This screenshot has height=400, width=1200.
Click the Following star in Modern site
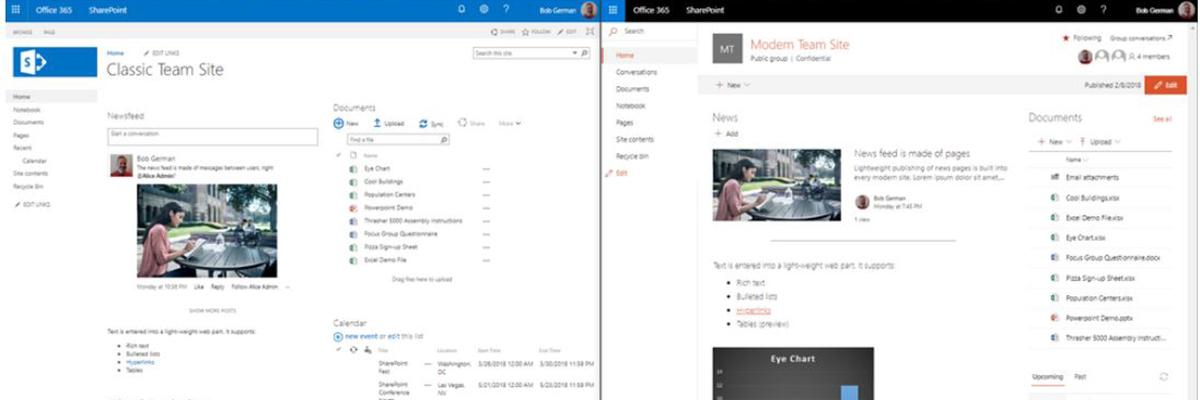pos(1066,38)
